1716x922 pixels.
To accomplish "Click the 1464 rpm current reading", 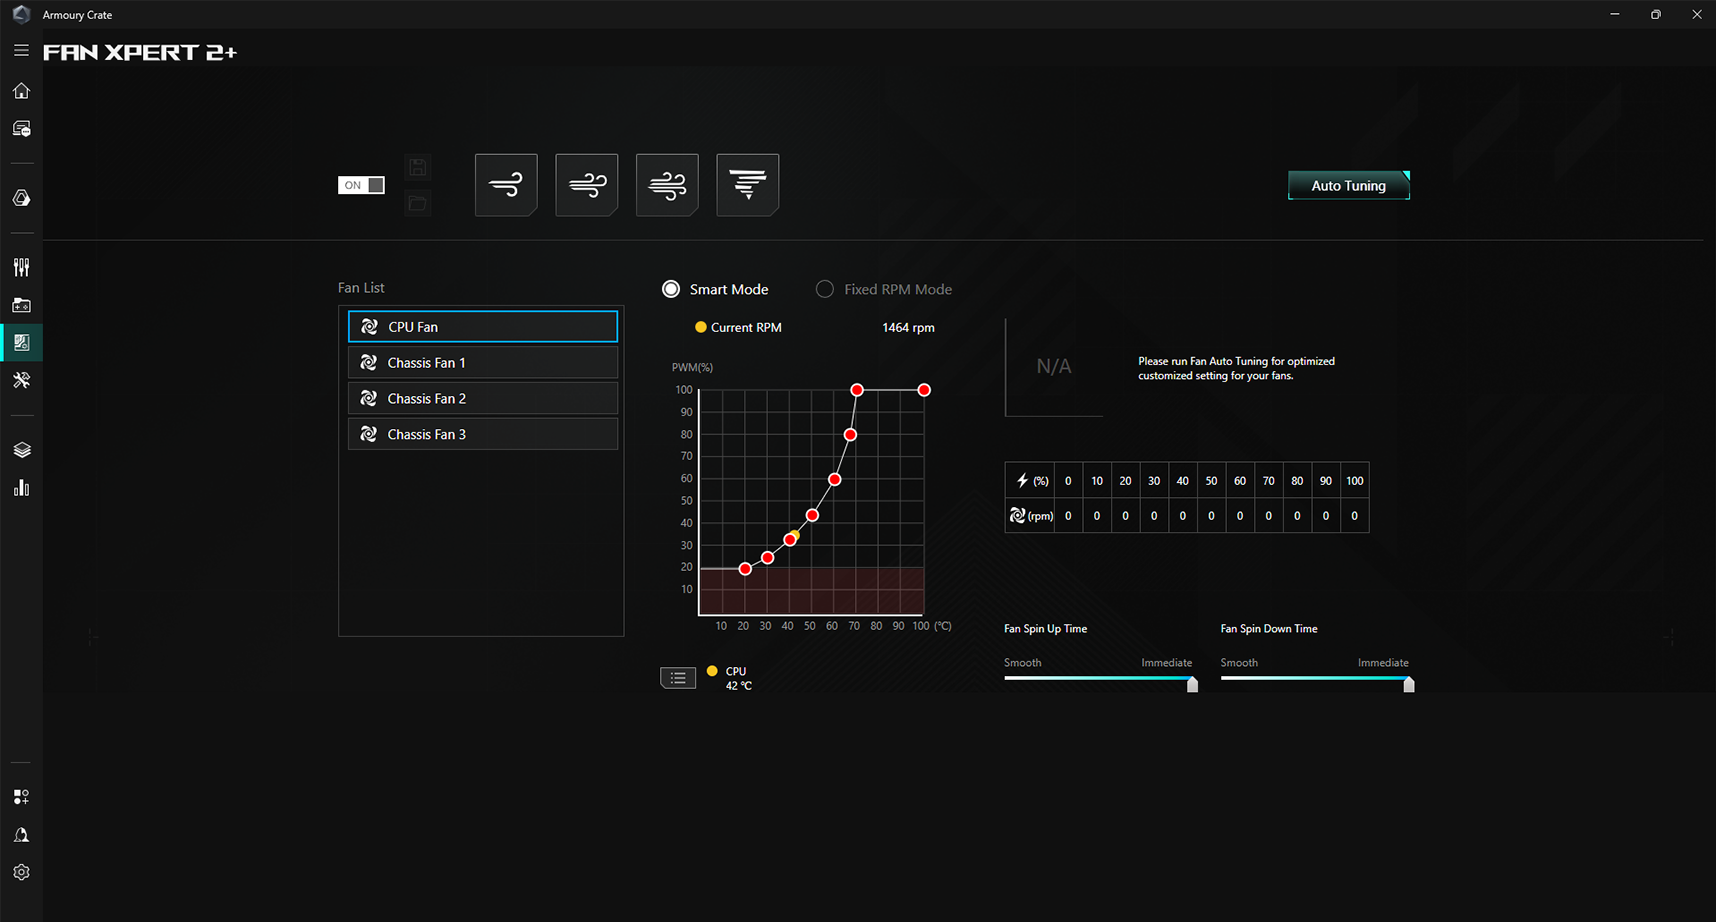I will 908,328.
